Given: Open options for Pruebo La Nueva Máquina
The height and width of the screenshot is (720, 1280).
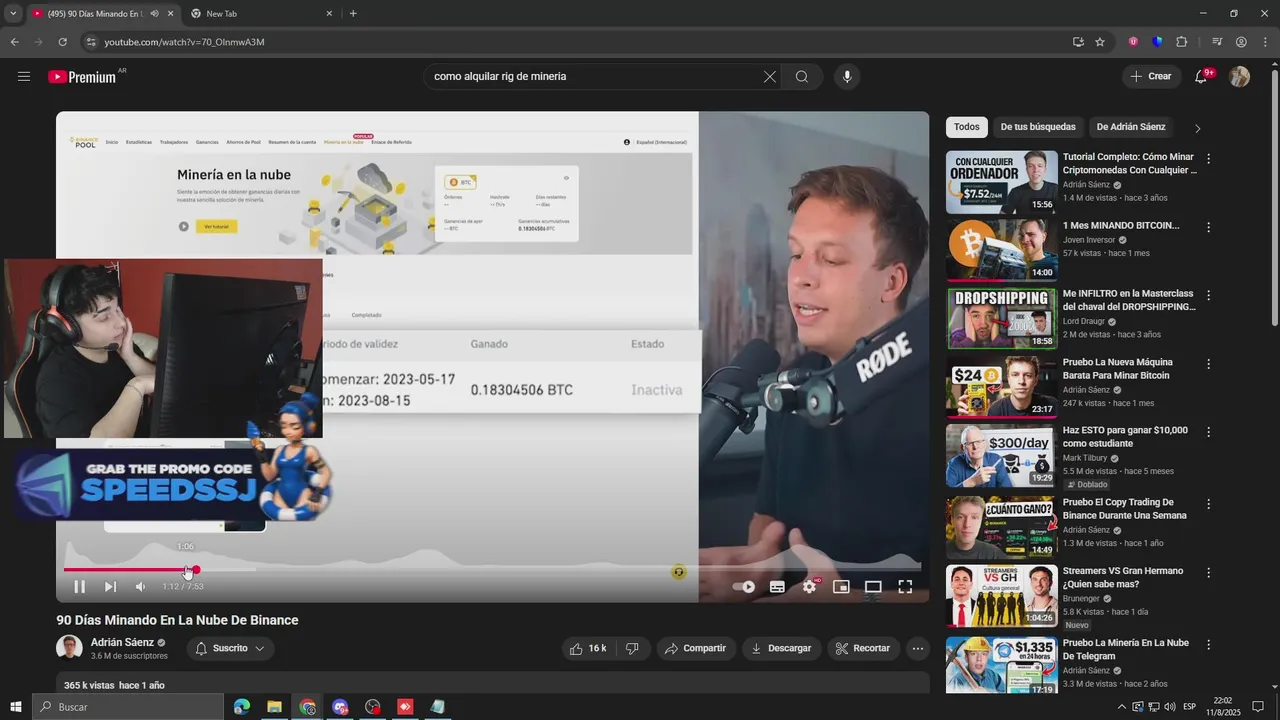Looking at the screenshot, I should pos(1208,364).
